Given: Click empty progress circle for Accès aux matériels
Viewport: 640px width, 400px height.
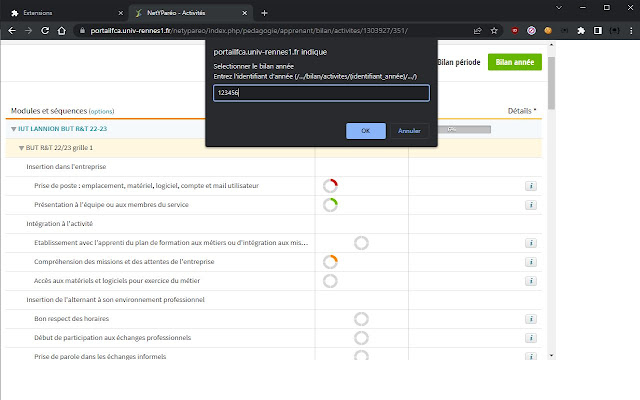Looking at the screenshot, I should [330, 281].
